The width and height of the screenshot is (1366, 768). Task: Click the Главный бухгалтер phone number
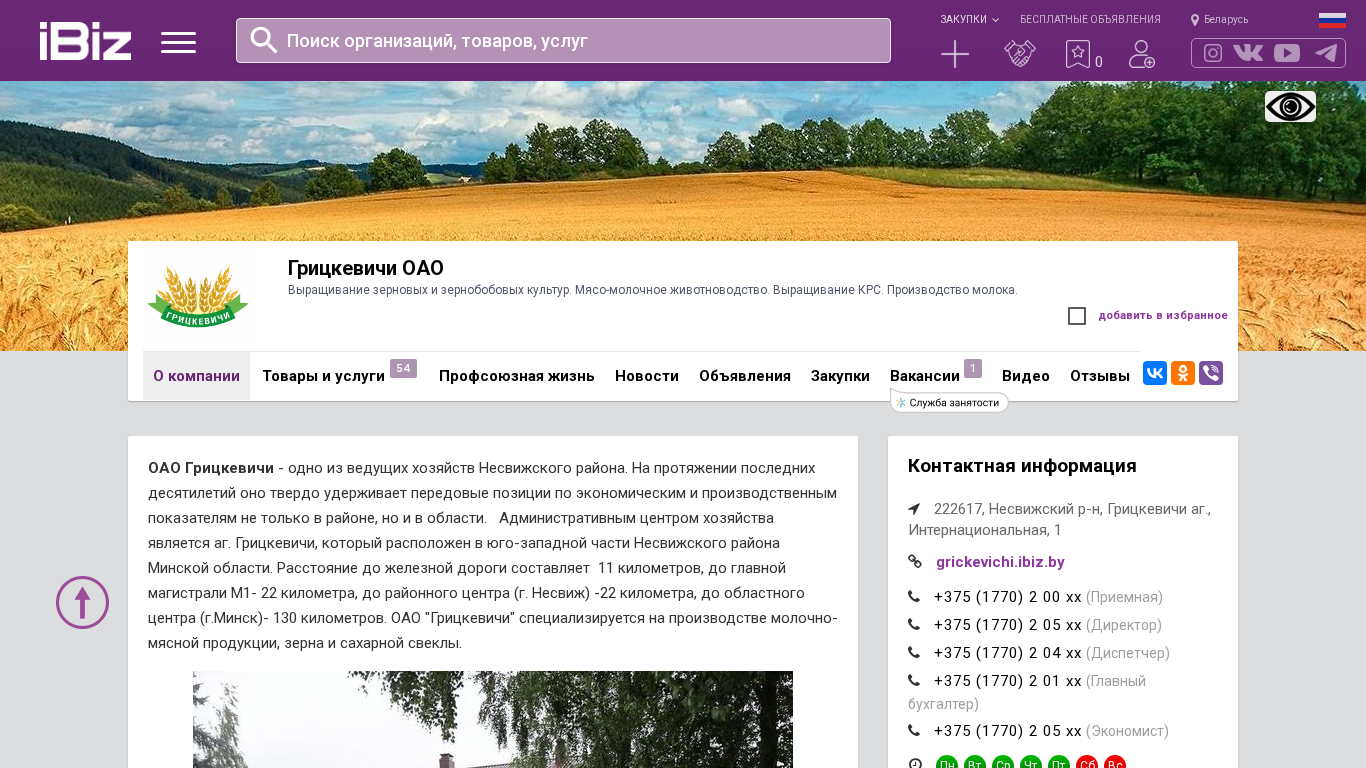1008,681
